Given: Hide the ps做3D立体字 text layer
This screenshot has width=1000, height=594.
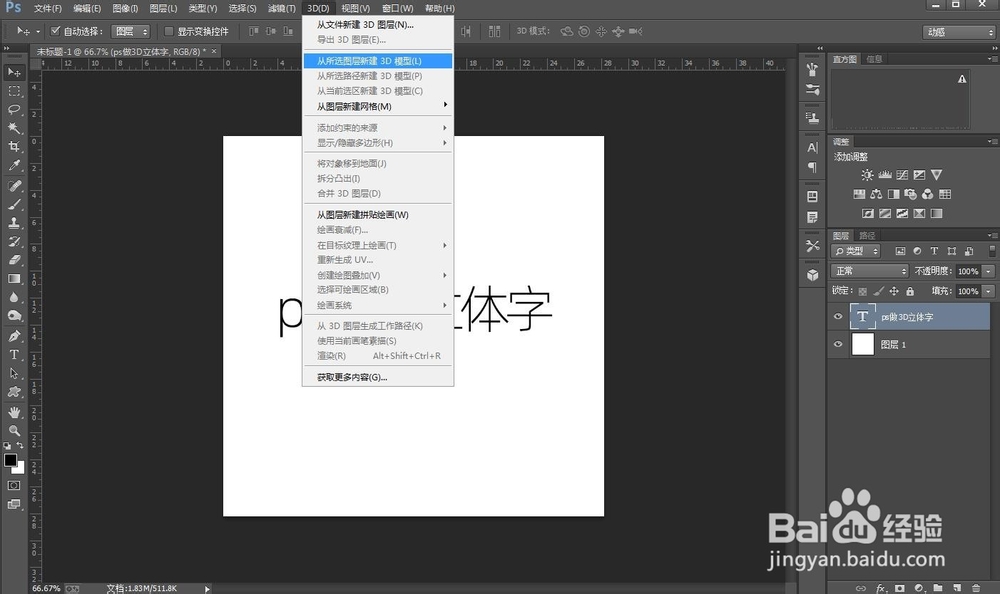Looking at the screenshot, I should (x=838, y=316).
